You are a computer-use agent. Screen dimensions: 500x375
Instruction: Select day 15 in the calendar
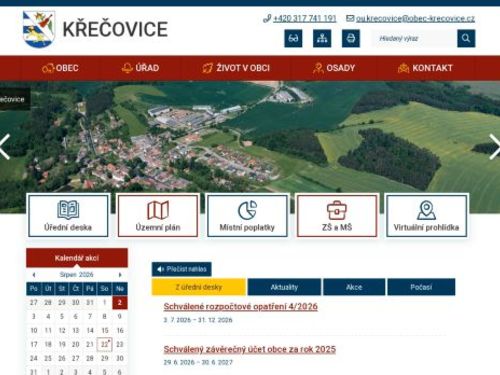[x=105, y=330]
